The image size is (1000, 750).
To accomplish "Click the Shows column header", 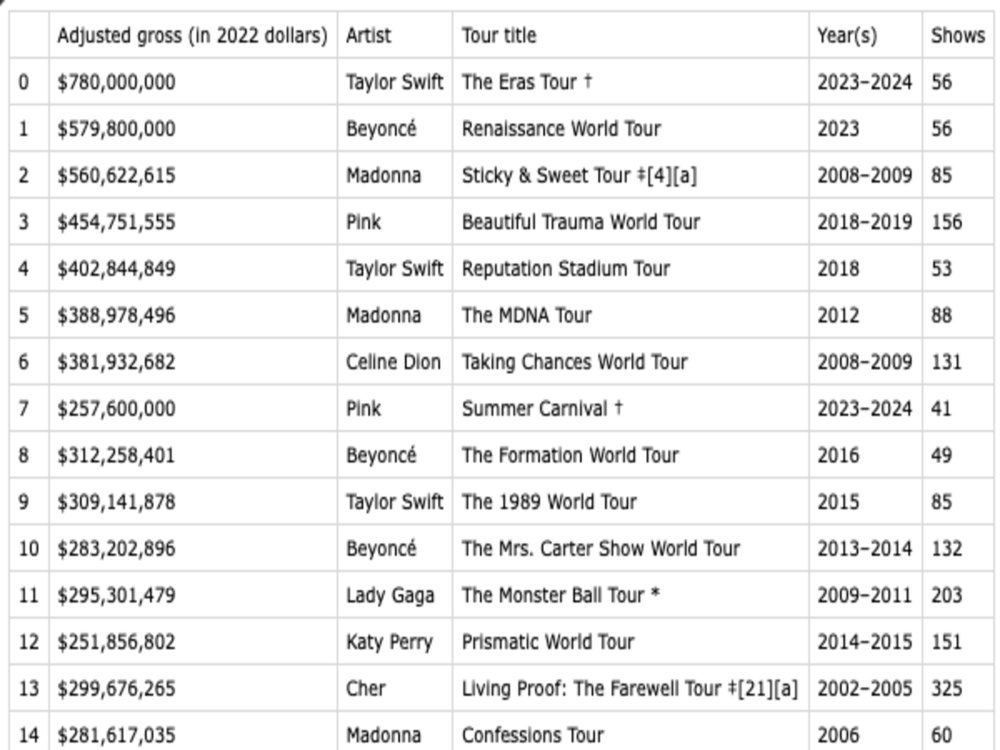I will click(x=958, y=35).
